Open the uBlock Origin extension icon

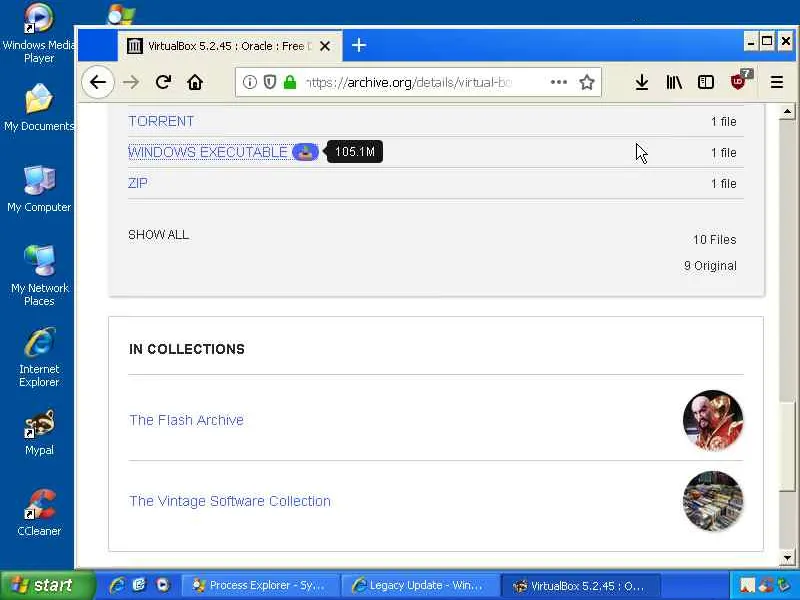pos(739,82)
